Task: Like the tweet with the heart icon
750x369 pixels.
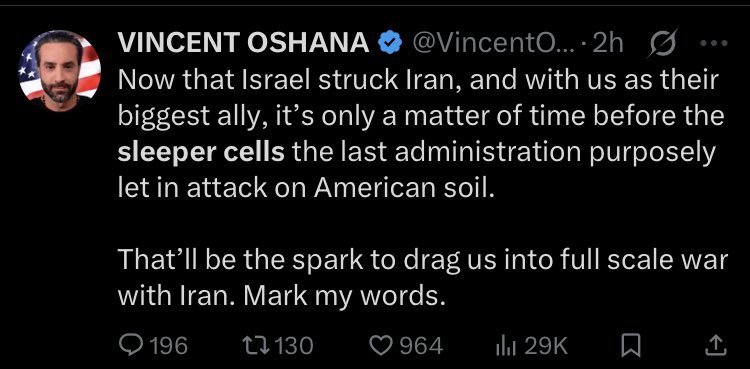Action: (382, 346)
